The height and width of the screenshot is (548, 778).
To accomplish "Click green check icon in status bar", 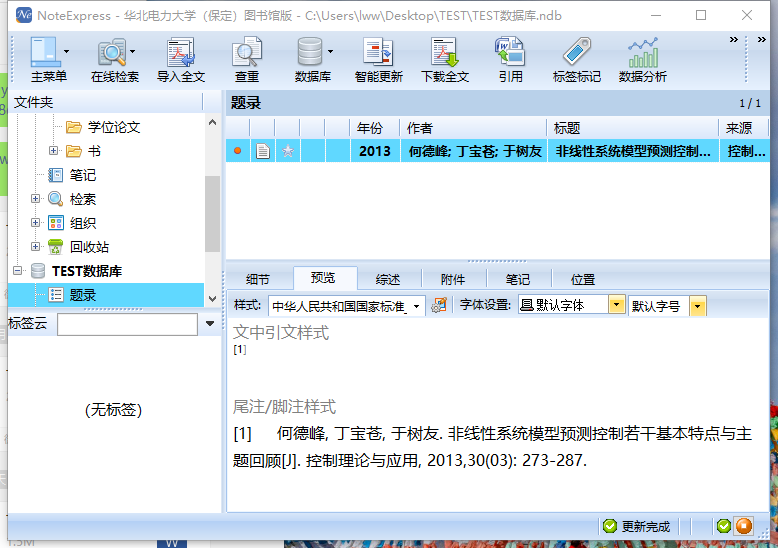I will [724, 526].
